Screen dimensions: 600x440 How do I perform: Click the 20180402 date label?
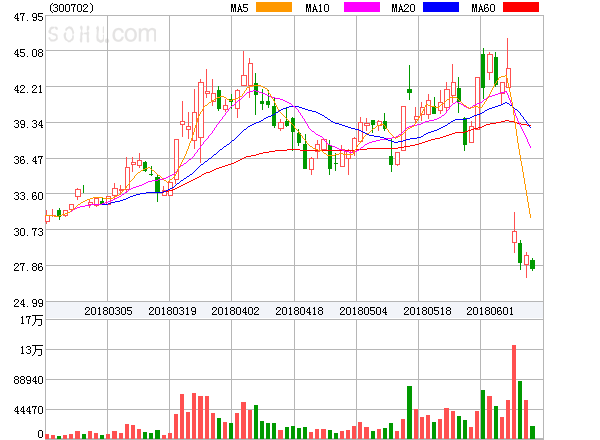[x=235, y=311]
